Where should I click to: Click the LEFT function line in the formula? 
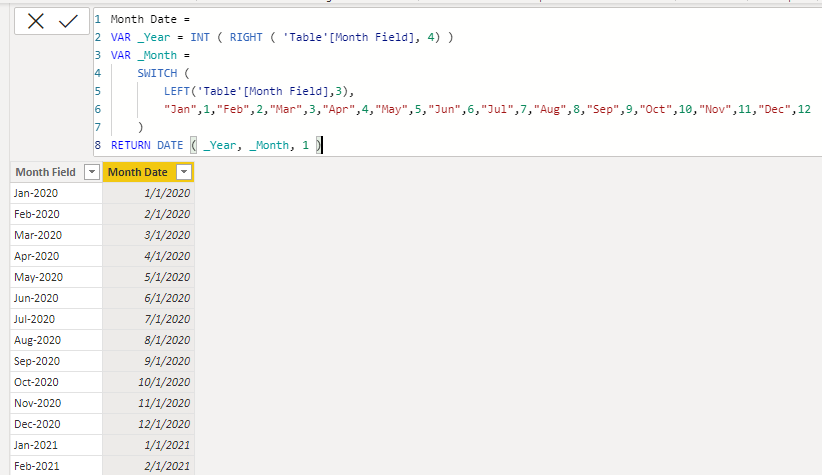259,91
